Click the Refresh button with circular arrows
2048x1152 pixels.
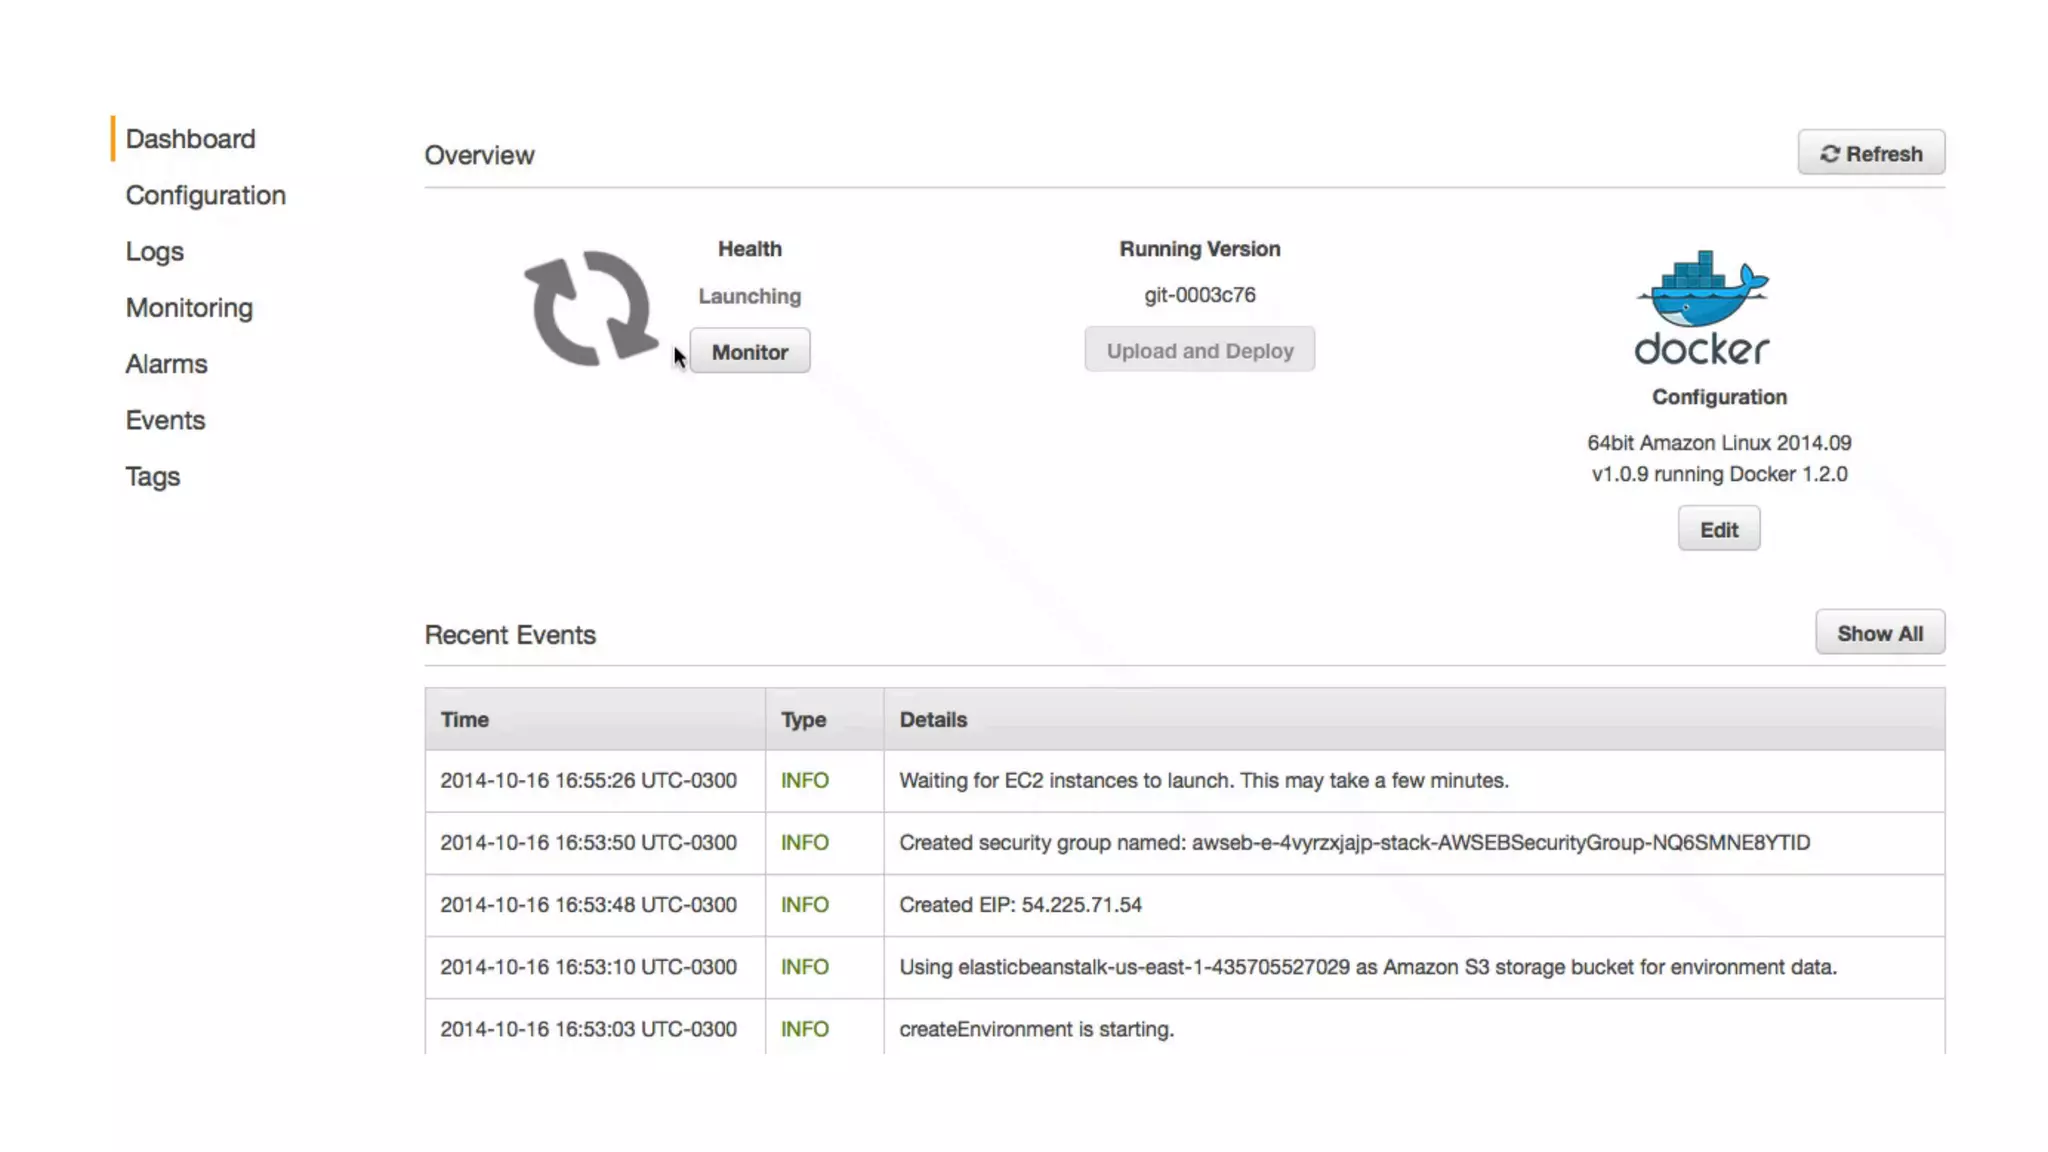coord(1870,153)
